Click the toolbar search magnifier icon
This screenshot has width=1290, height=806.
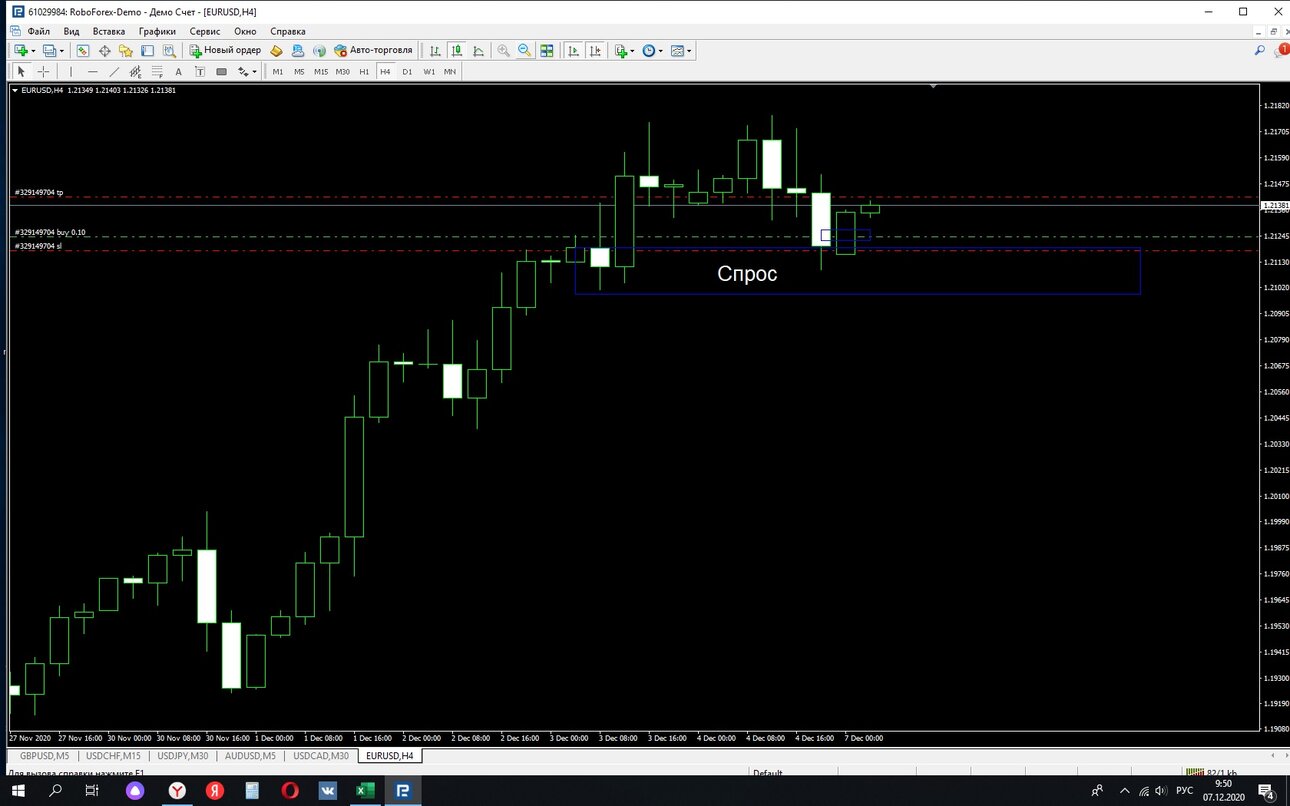(x=1259, y=49)
